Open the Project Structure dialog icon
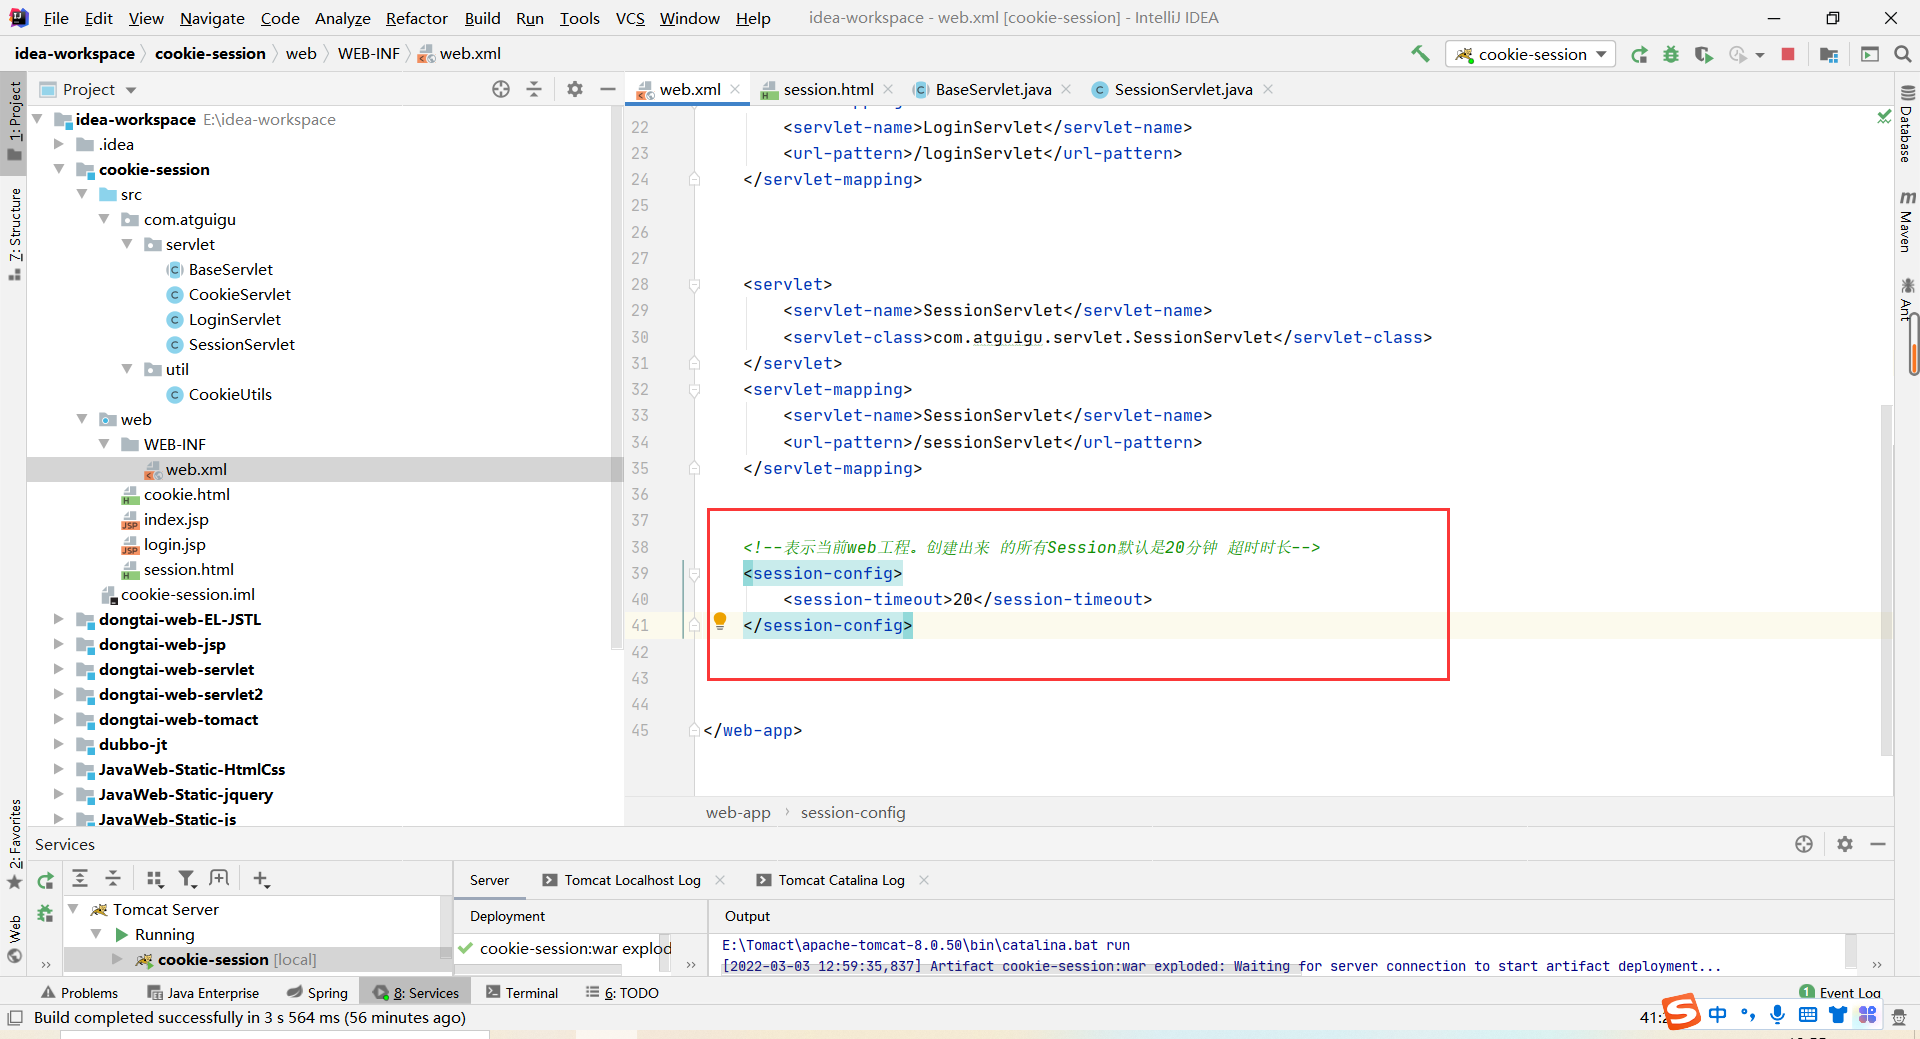The width and height of the screenshot is (1920, 1039). pyautogui.click(x=1829, y=55)
